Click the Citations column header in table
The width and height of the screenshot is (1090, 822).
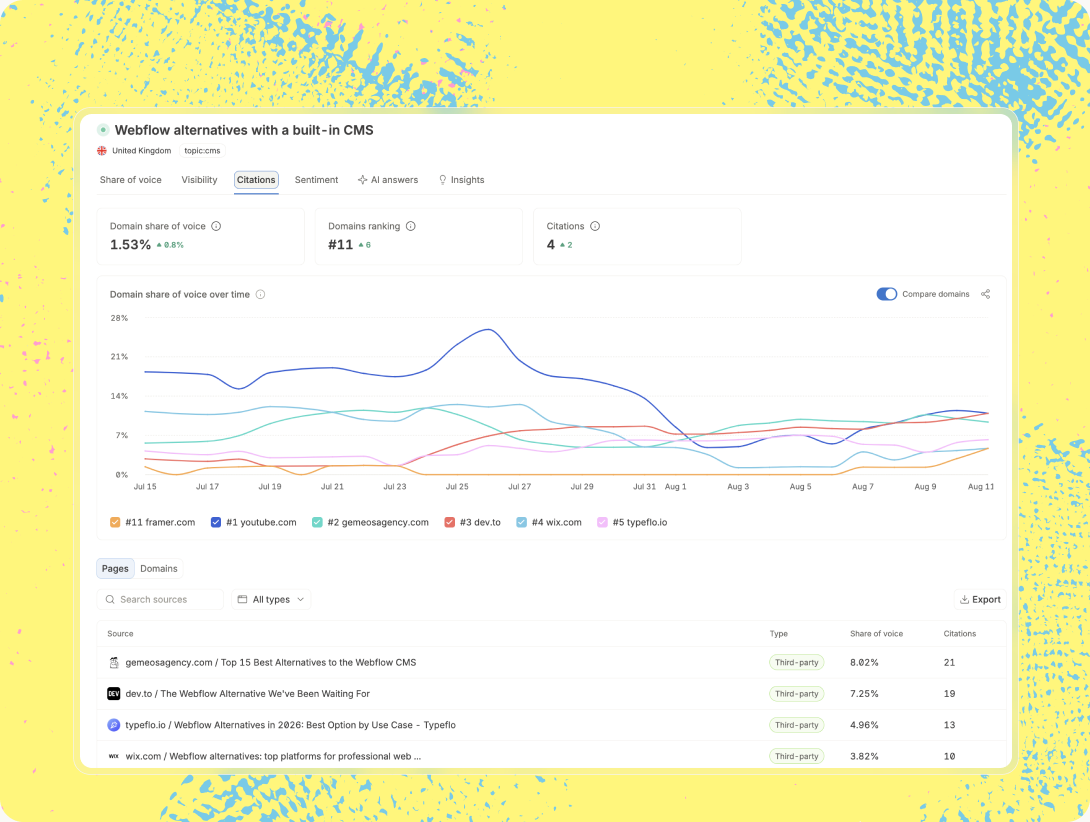point(960,634)
